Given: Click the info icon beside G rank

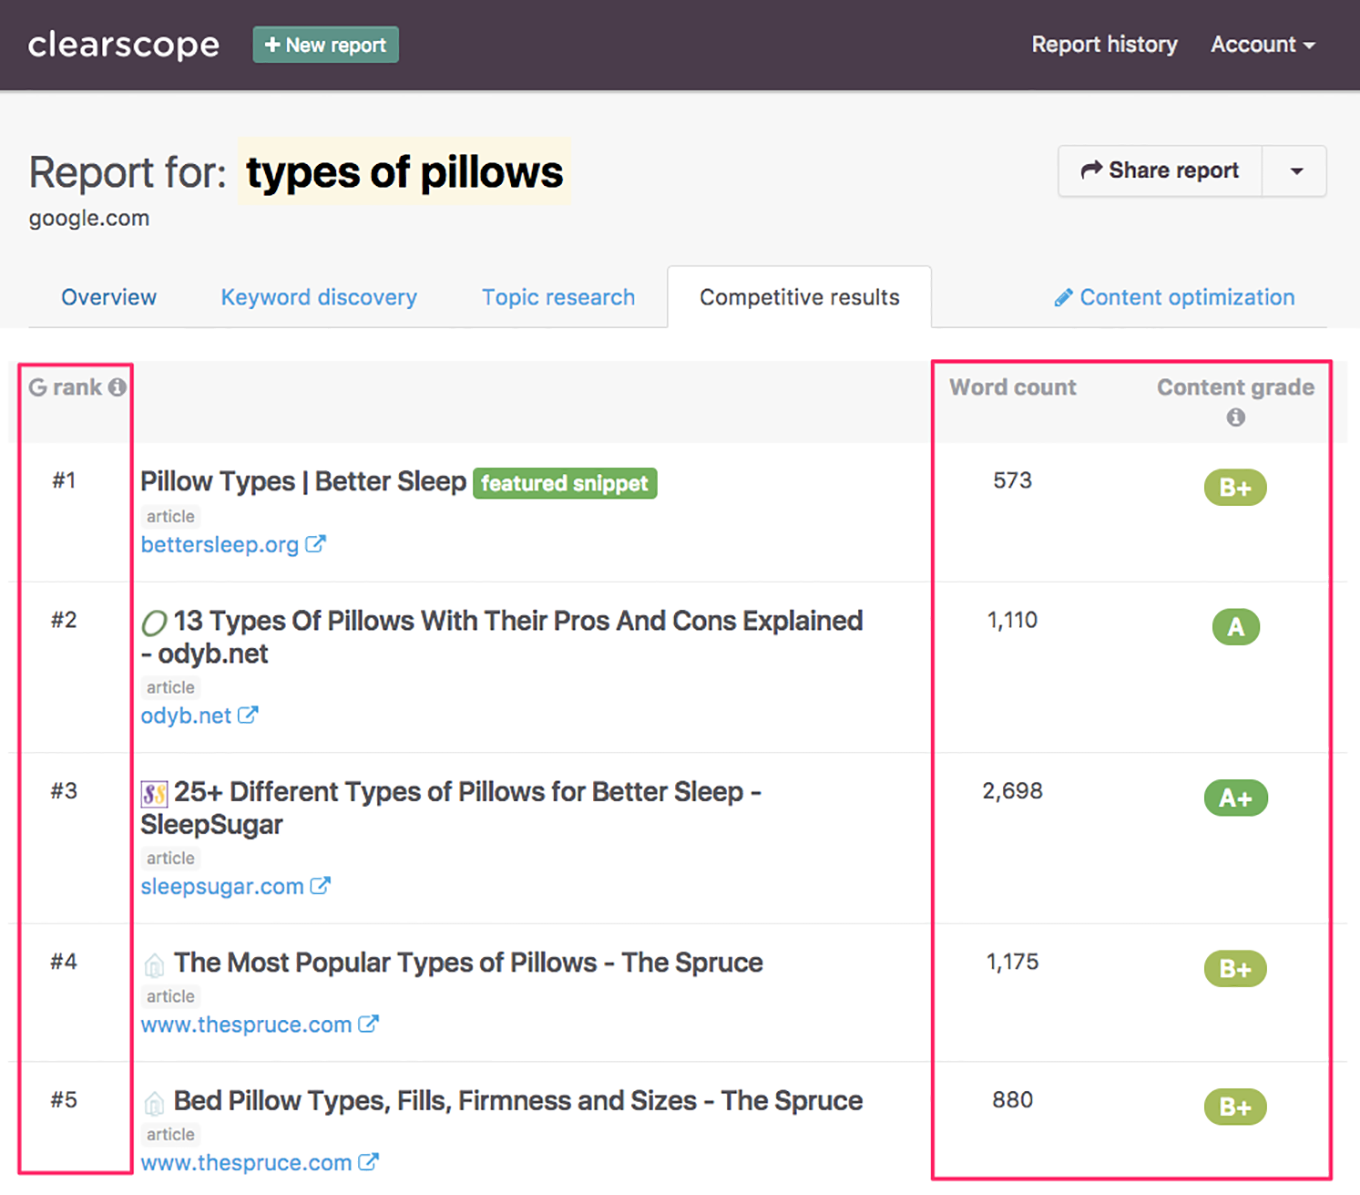Looking at the screenshot, I should (x=118, y=387).
